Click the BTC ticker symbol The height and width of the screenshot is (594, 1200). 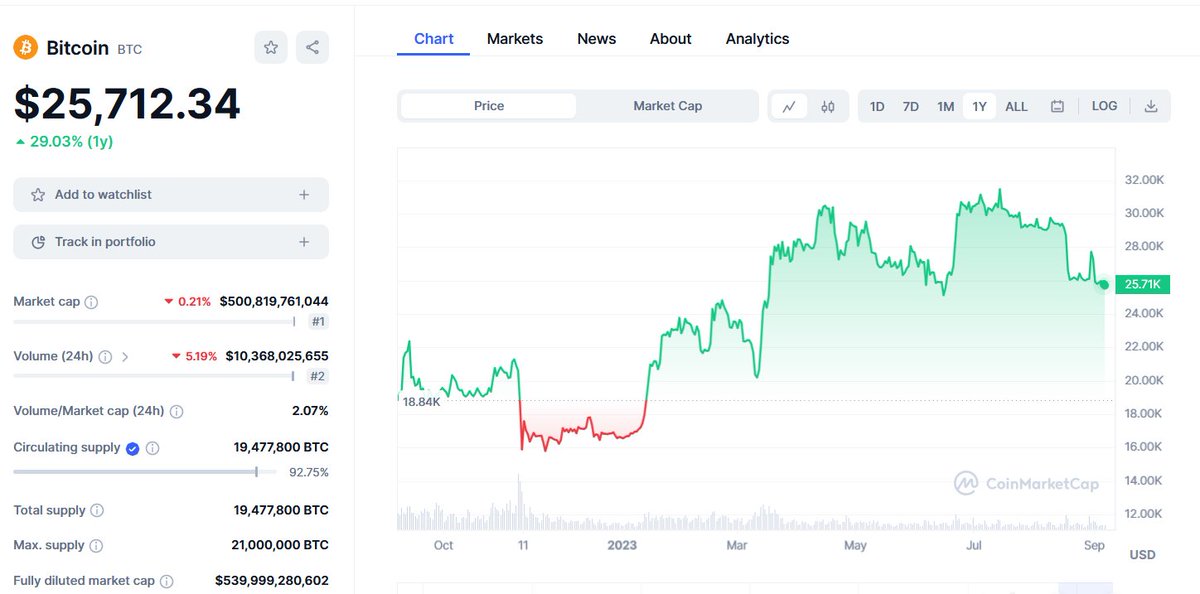click(130, 48)
